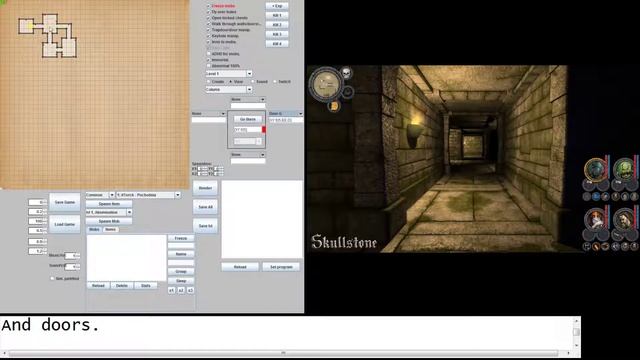Click the Set program button
The image size is (640, 360).
[281, 267]
